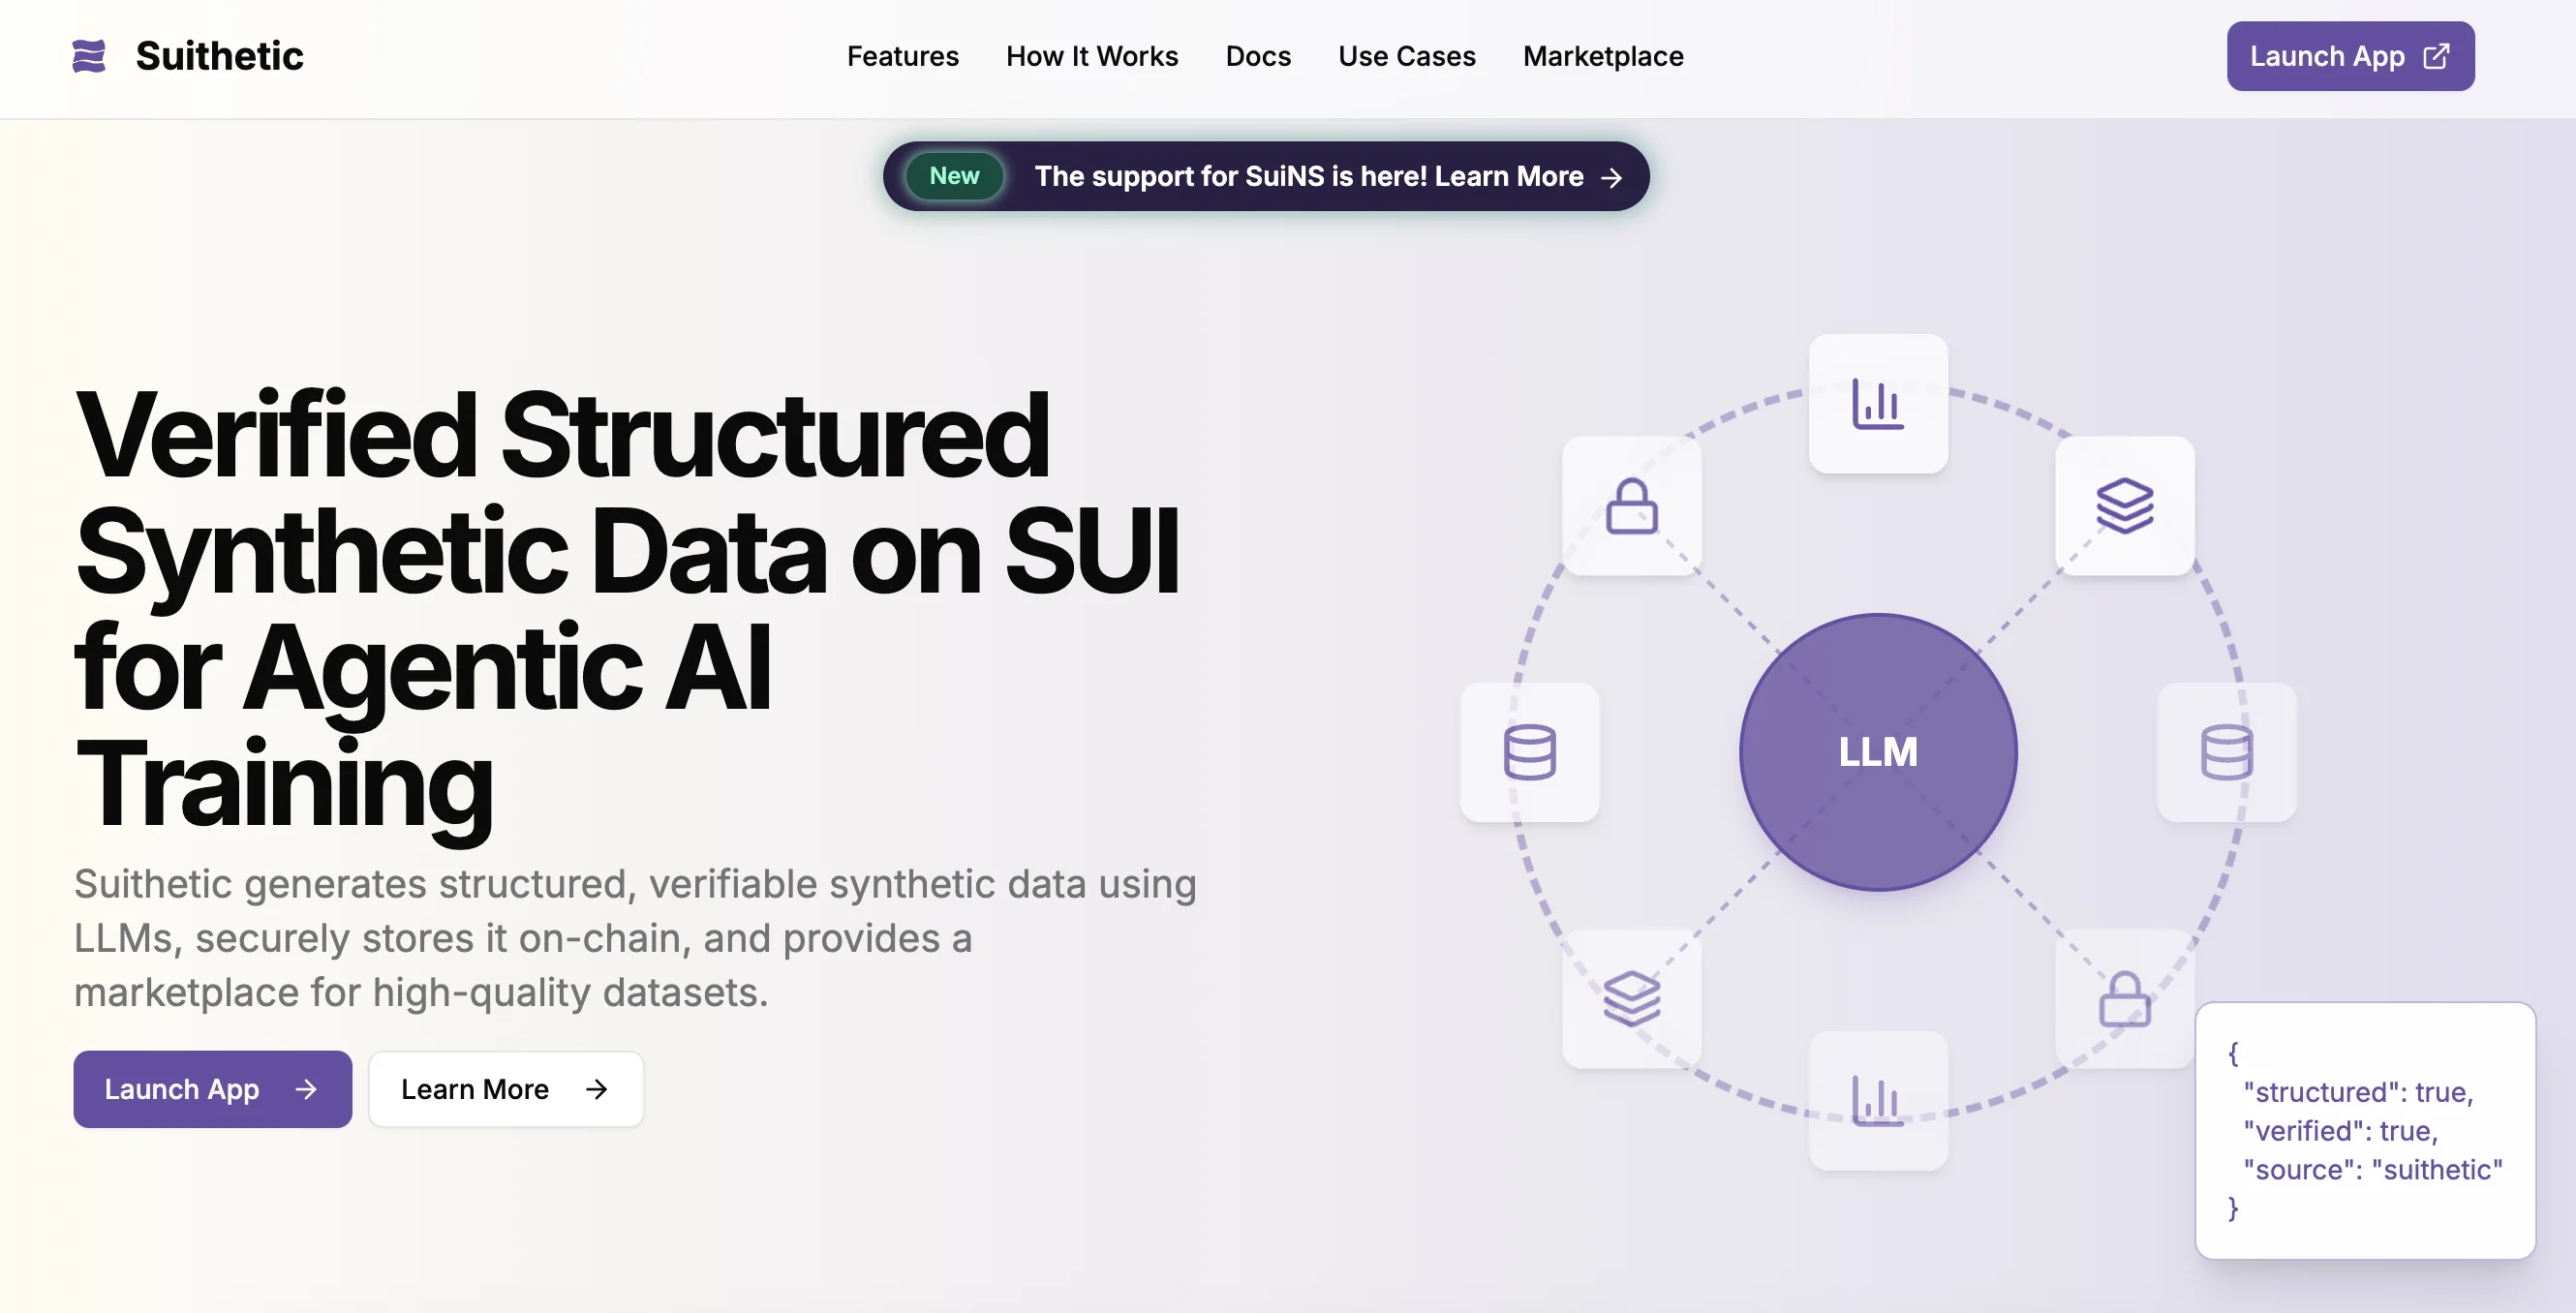
Task: Click the database tile right of LLM circle
Action: [2227, 752]
